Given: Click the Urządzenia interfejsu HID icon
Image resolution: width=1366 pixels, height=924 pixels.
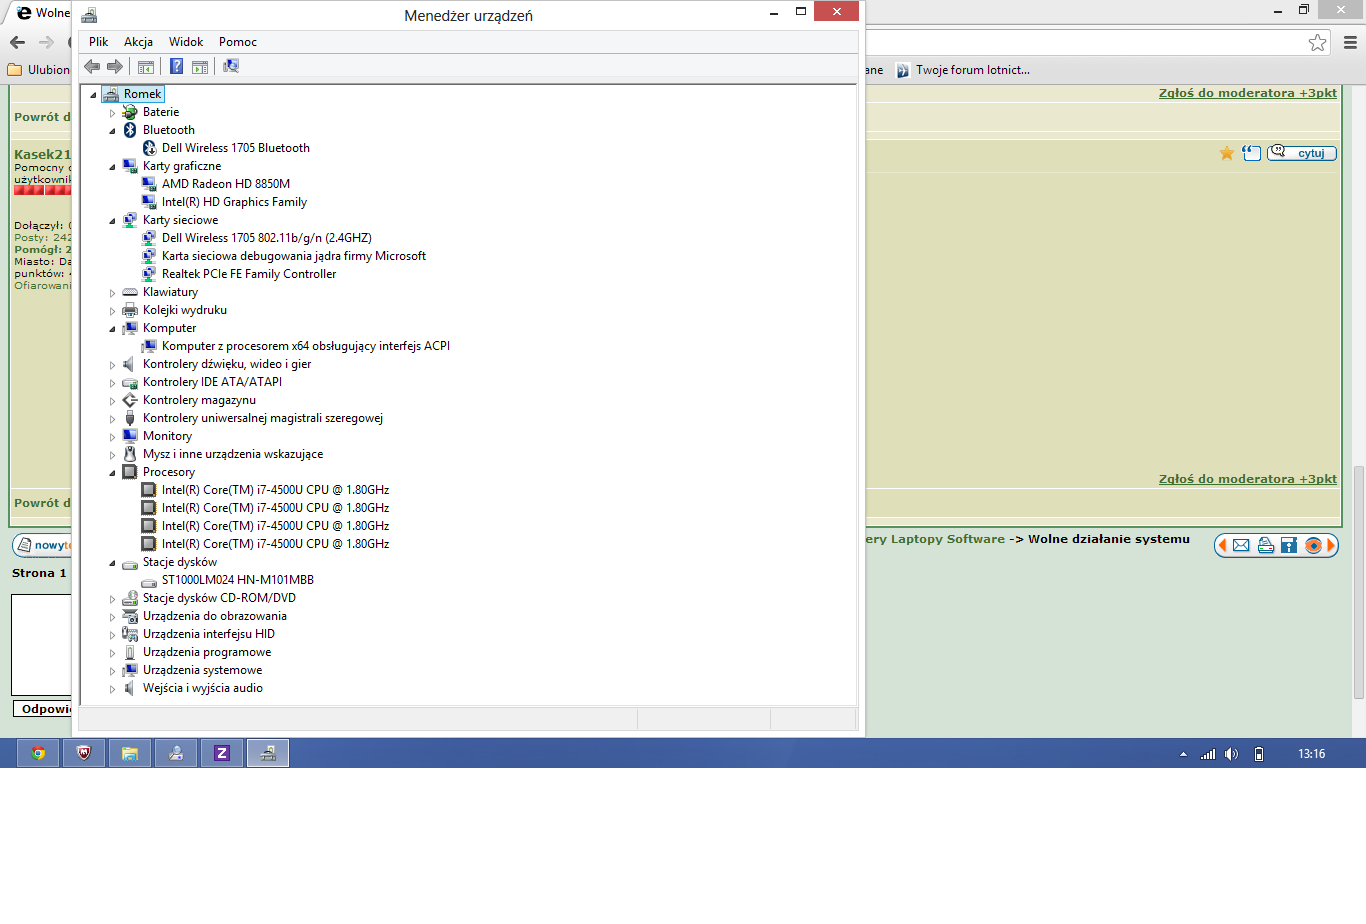Looking at the screenshot, I should 130,634.
